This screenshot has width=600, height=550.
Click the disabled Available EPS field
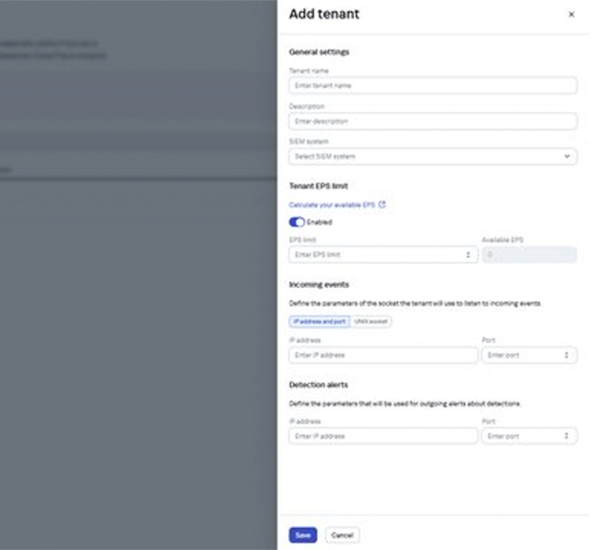point(529,255)
